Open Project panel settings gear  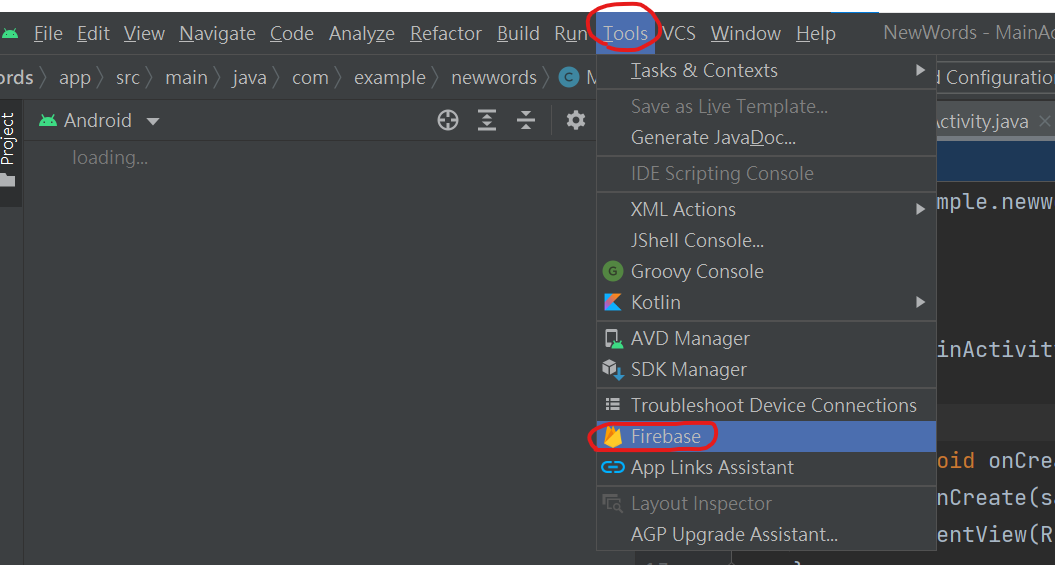(575, 120)
